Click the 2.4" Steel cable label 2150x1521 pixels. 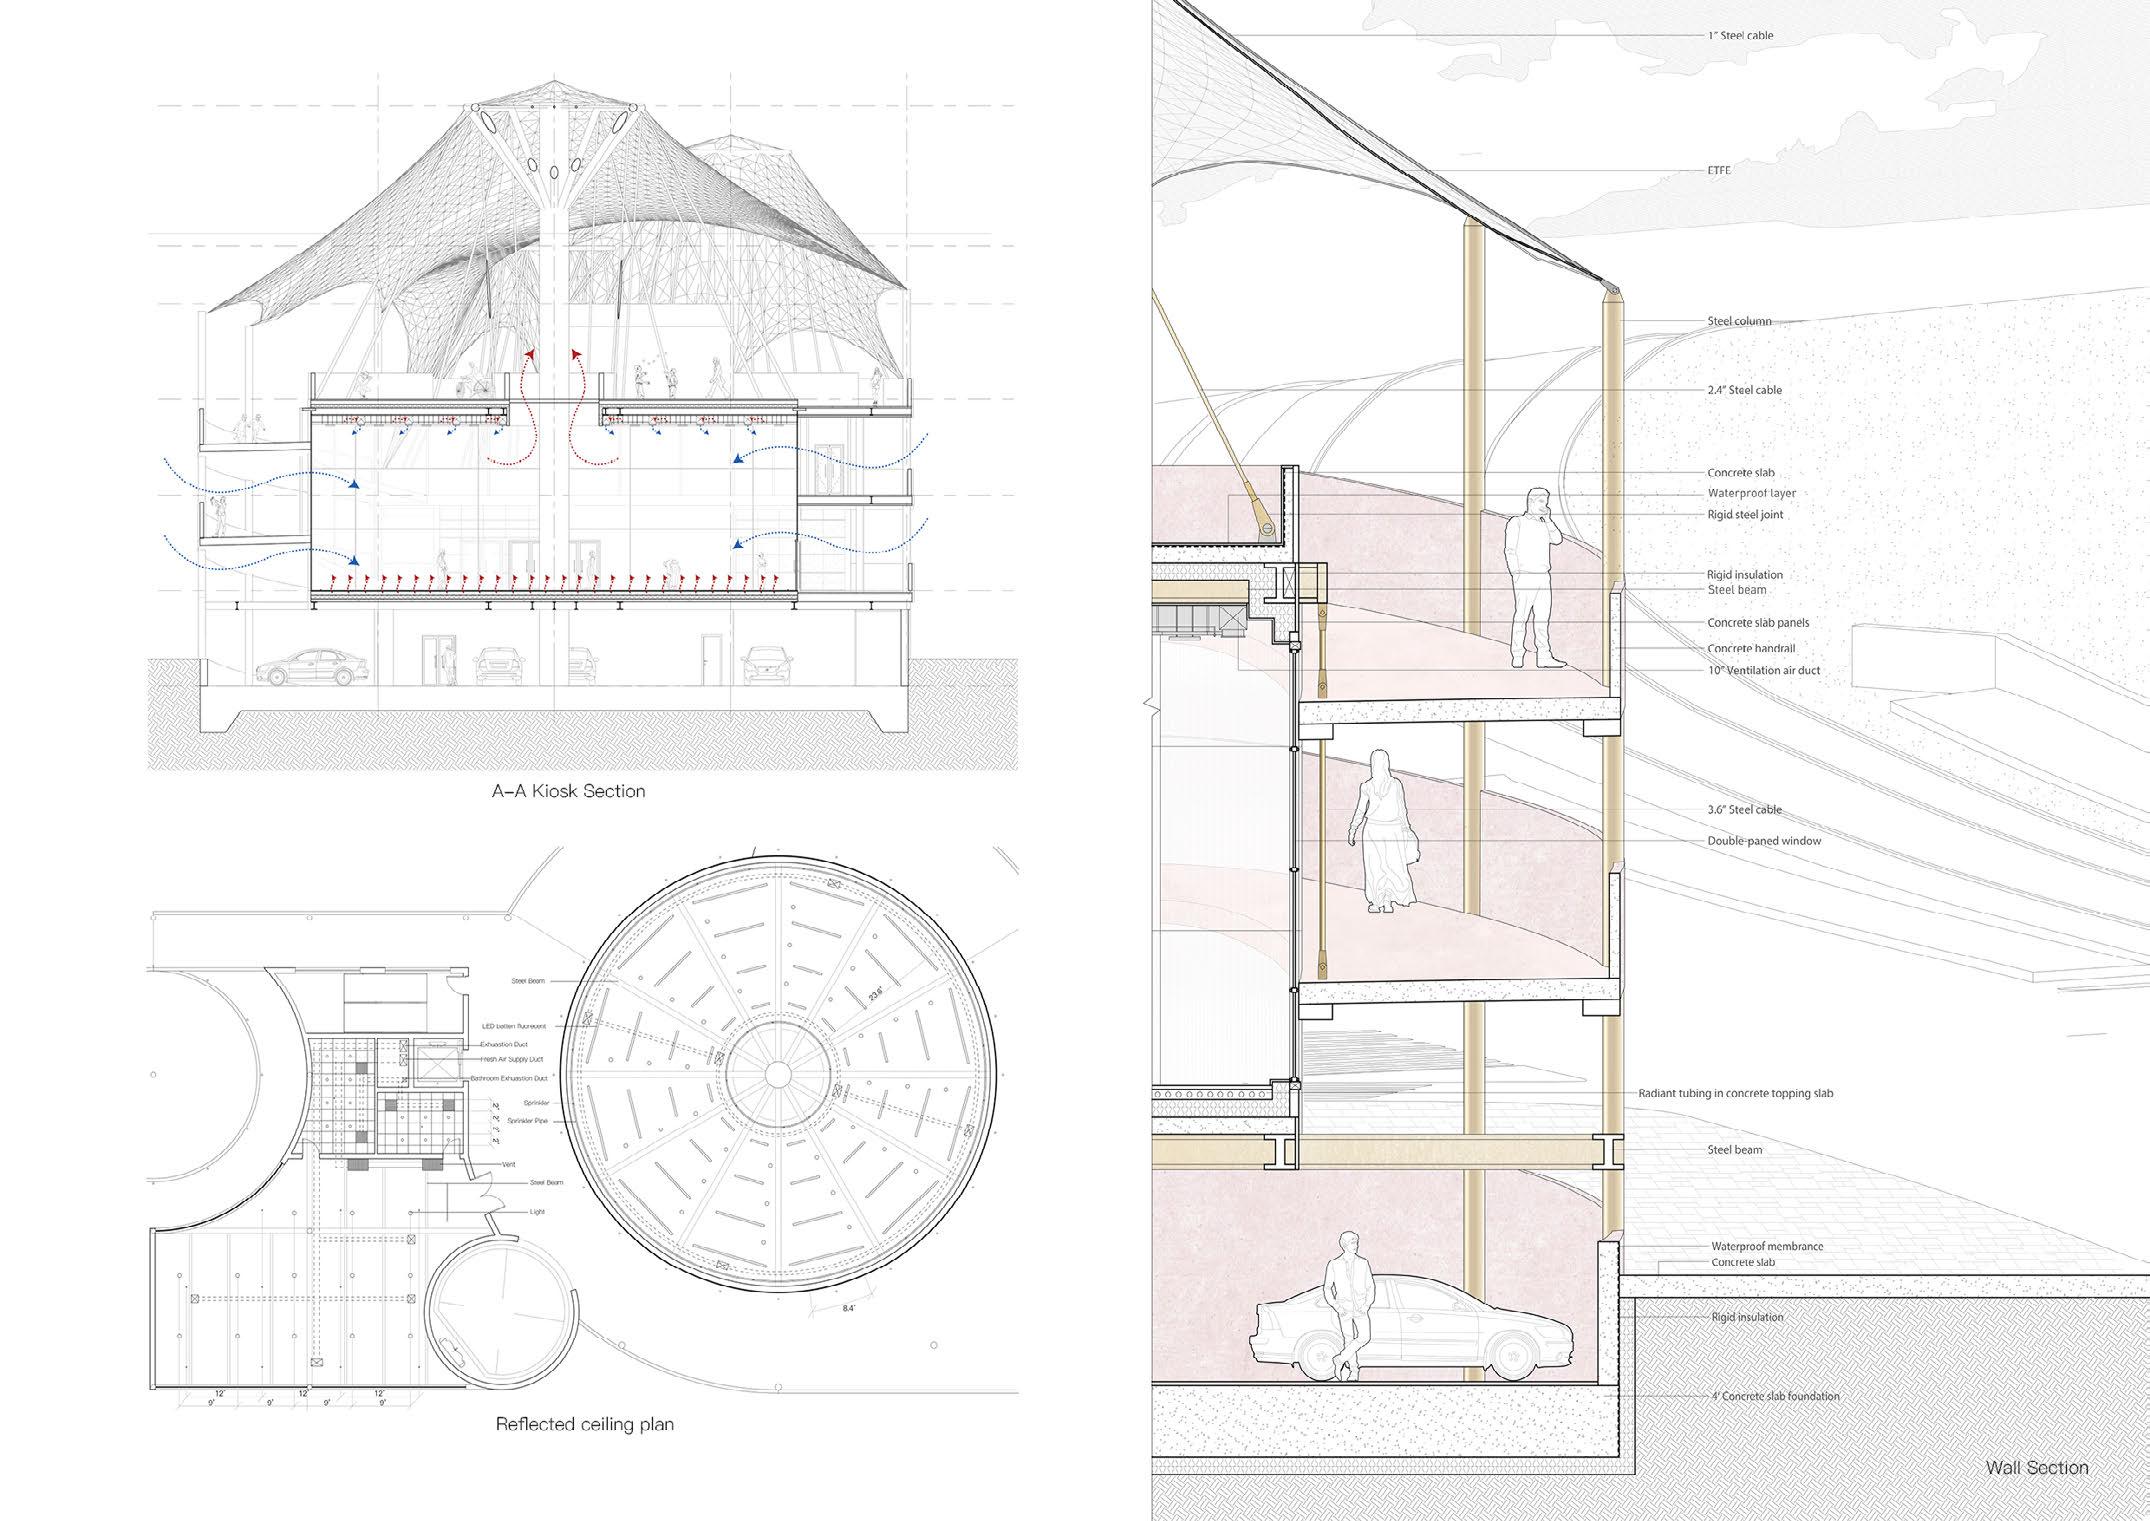(x=1744, y=390)
